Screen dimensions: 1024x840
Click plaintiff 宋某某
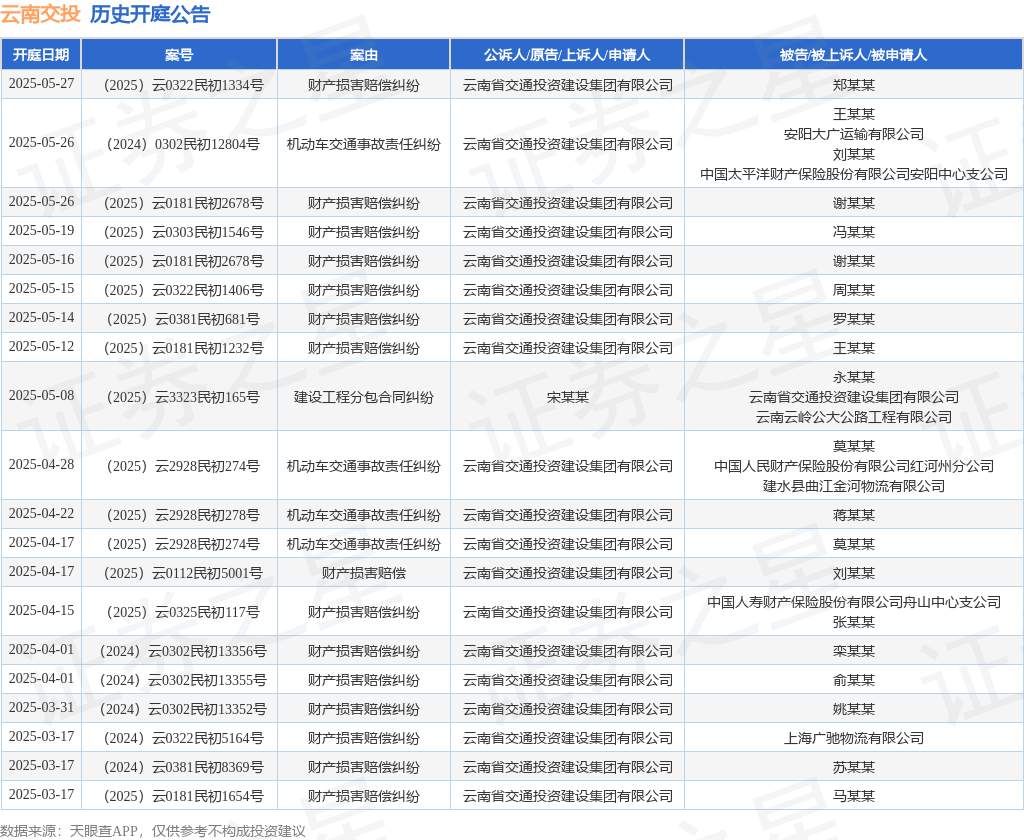567,397
